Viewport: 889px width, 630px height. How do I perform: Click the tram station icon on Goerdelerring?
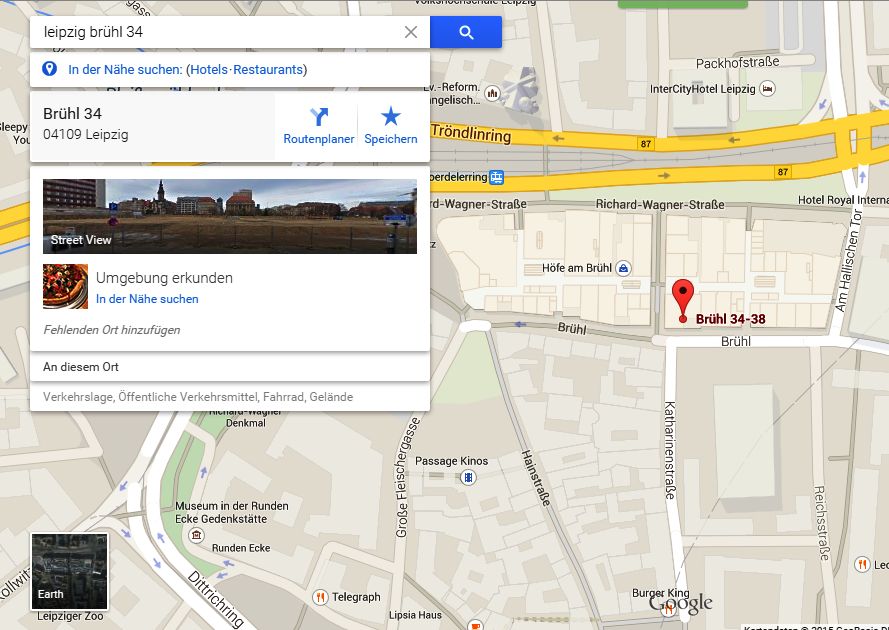497,177
